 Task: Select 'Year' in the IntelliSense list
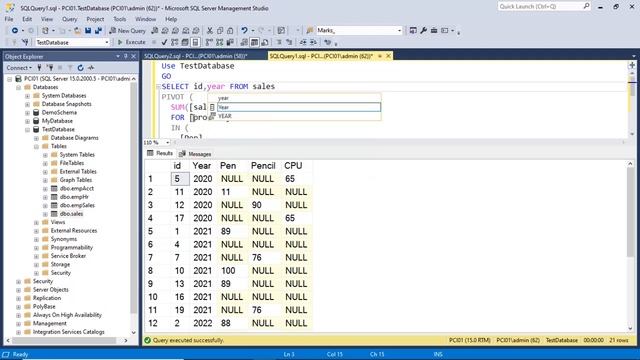[x=299, y=107]
